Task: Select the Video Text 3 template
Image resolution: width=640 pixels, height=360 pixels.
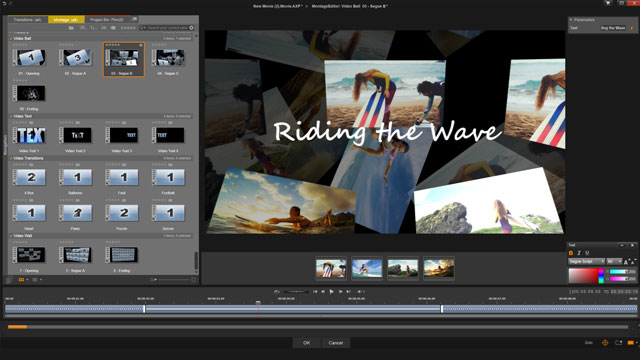Action: click(x=122, y=135)
